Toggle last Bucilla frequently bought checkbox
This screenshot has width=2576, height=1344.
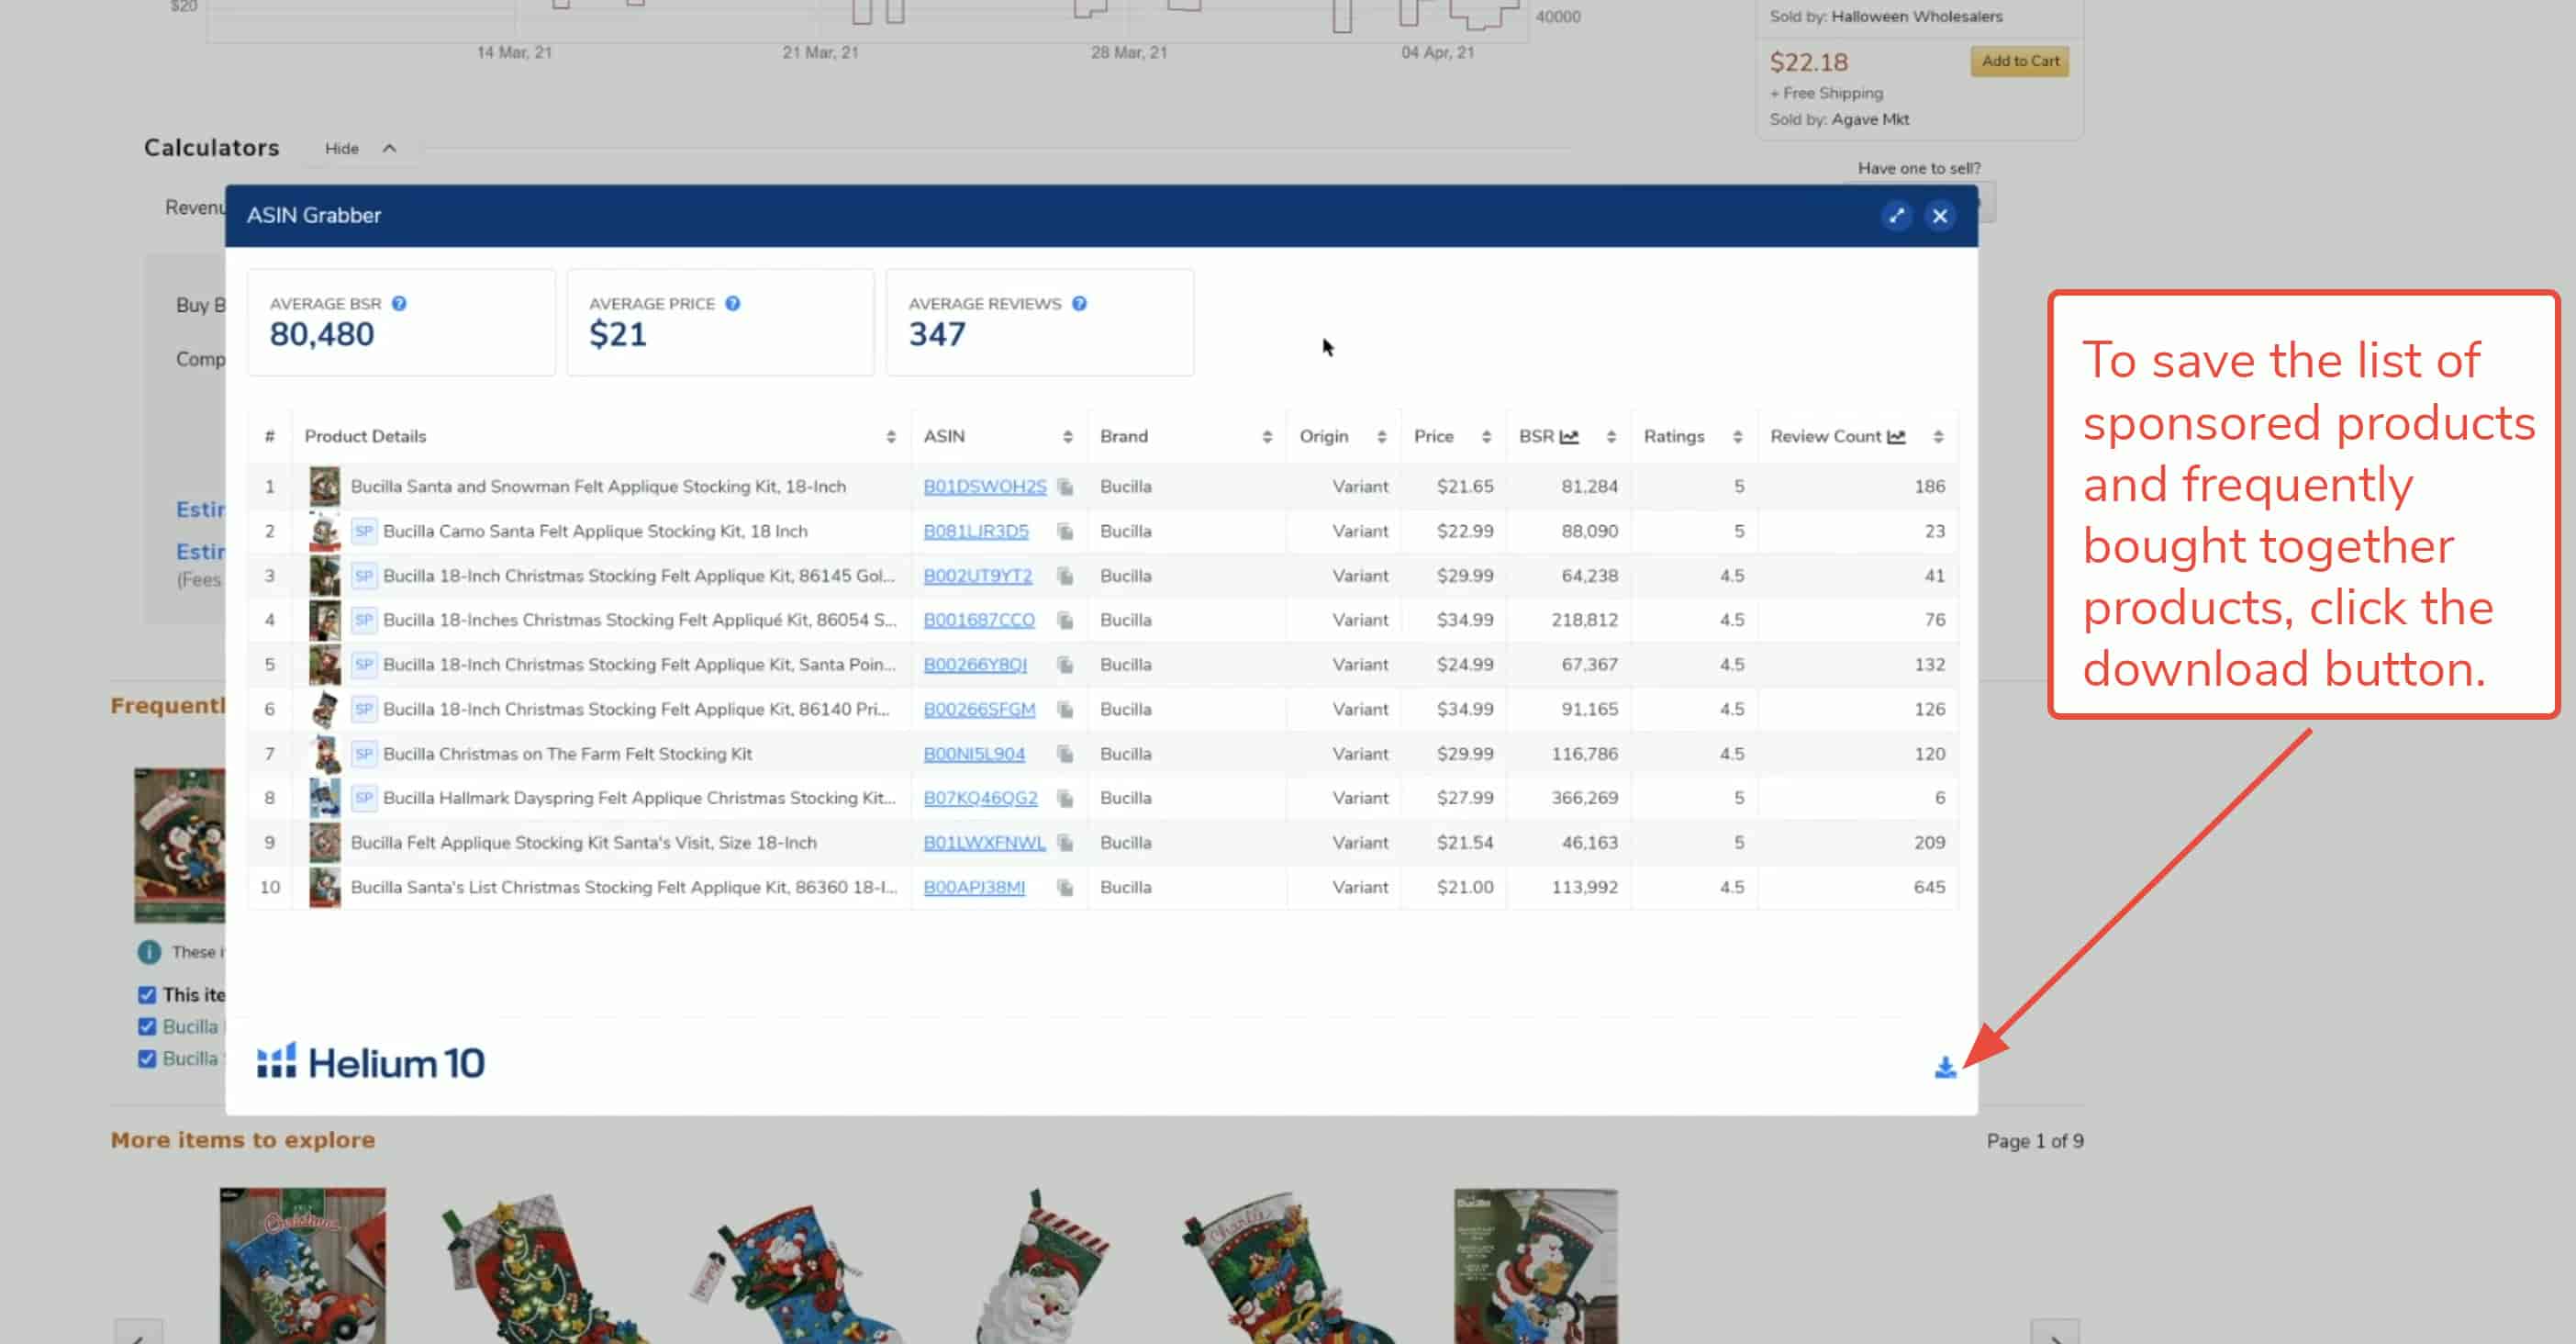pyautogui.click(x=147, y=1058)
